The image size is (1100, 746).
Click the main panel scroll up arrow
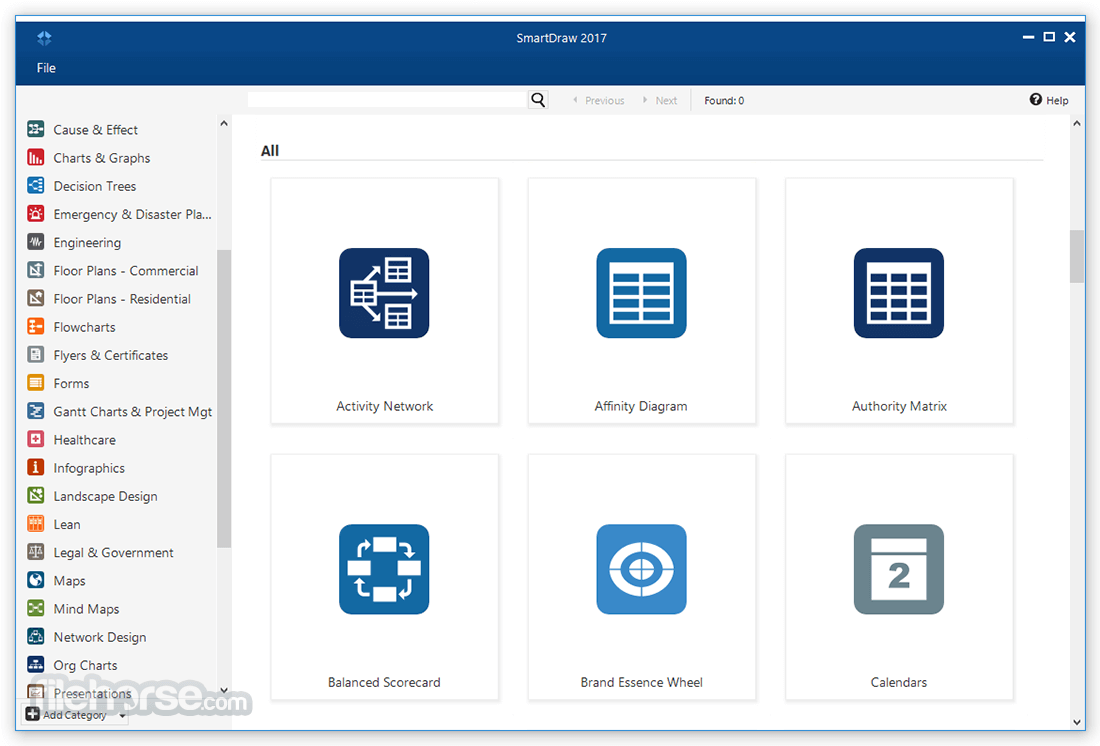[x=1077, y=124]
